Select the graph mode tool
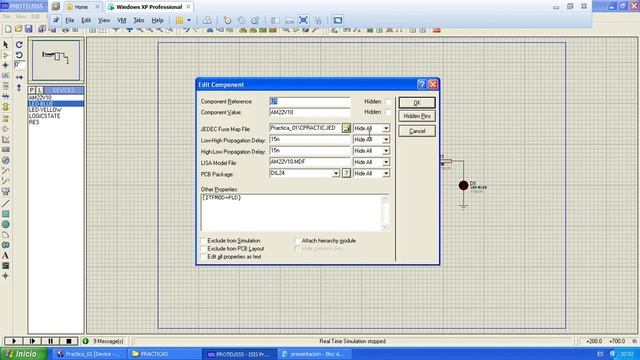Screen dimensions: 640x360 tap(5, 140)
